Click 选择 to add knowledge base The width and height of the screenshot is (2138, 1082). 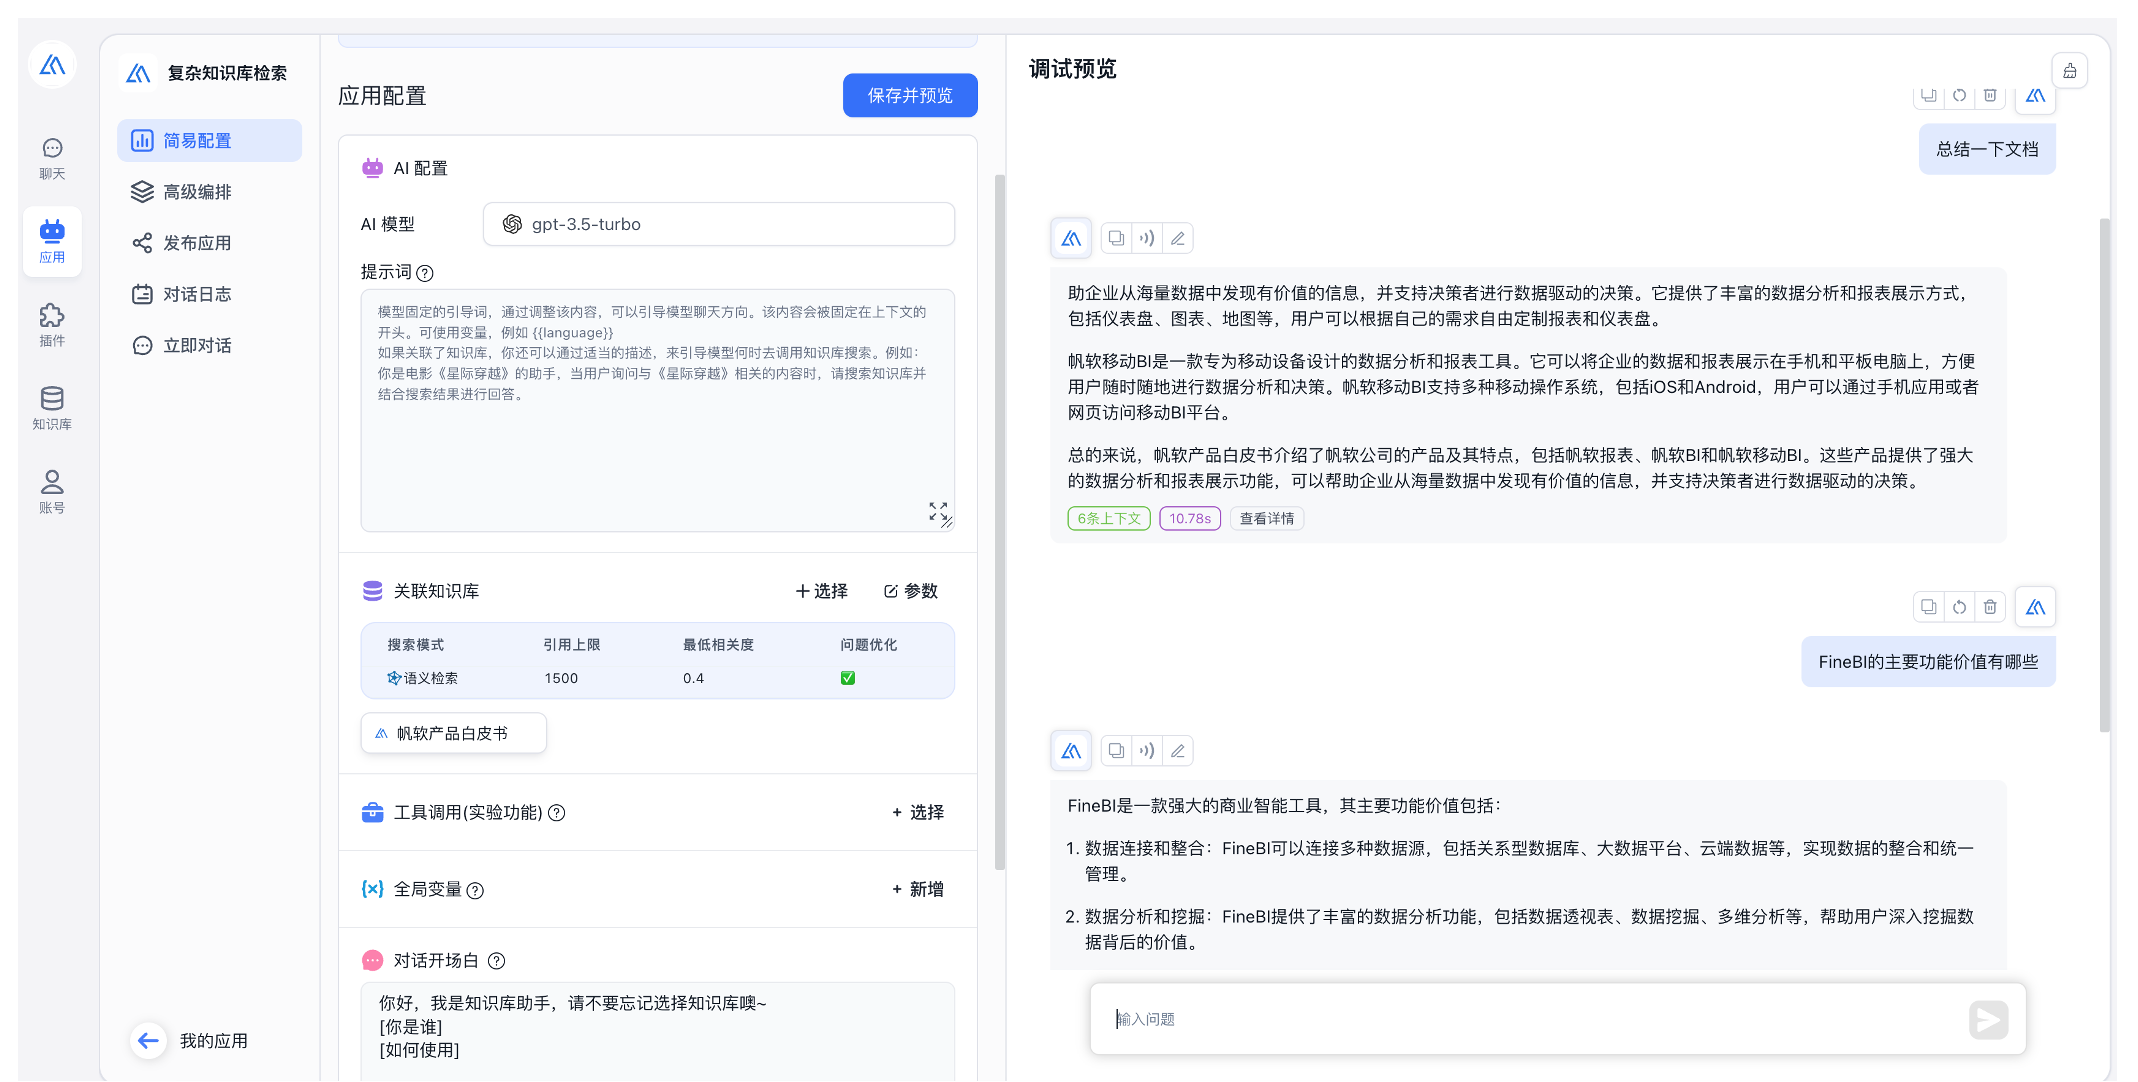coord(821,591)
